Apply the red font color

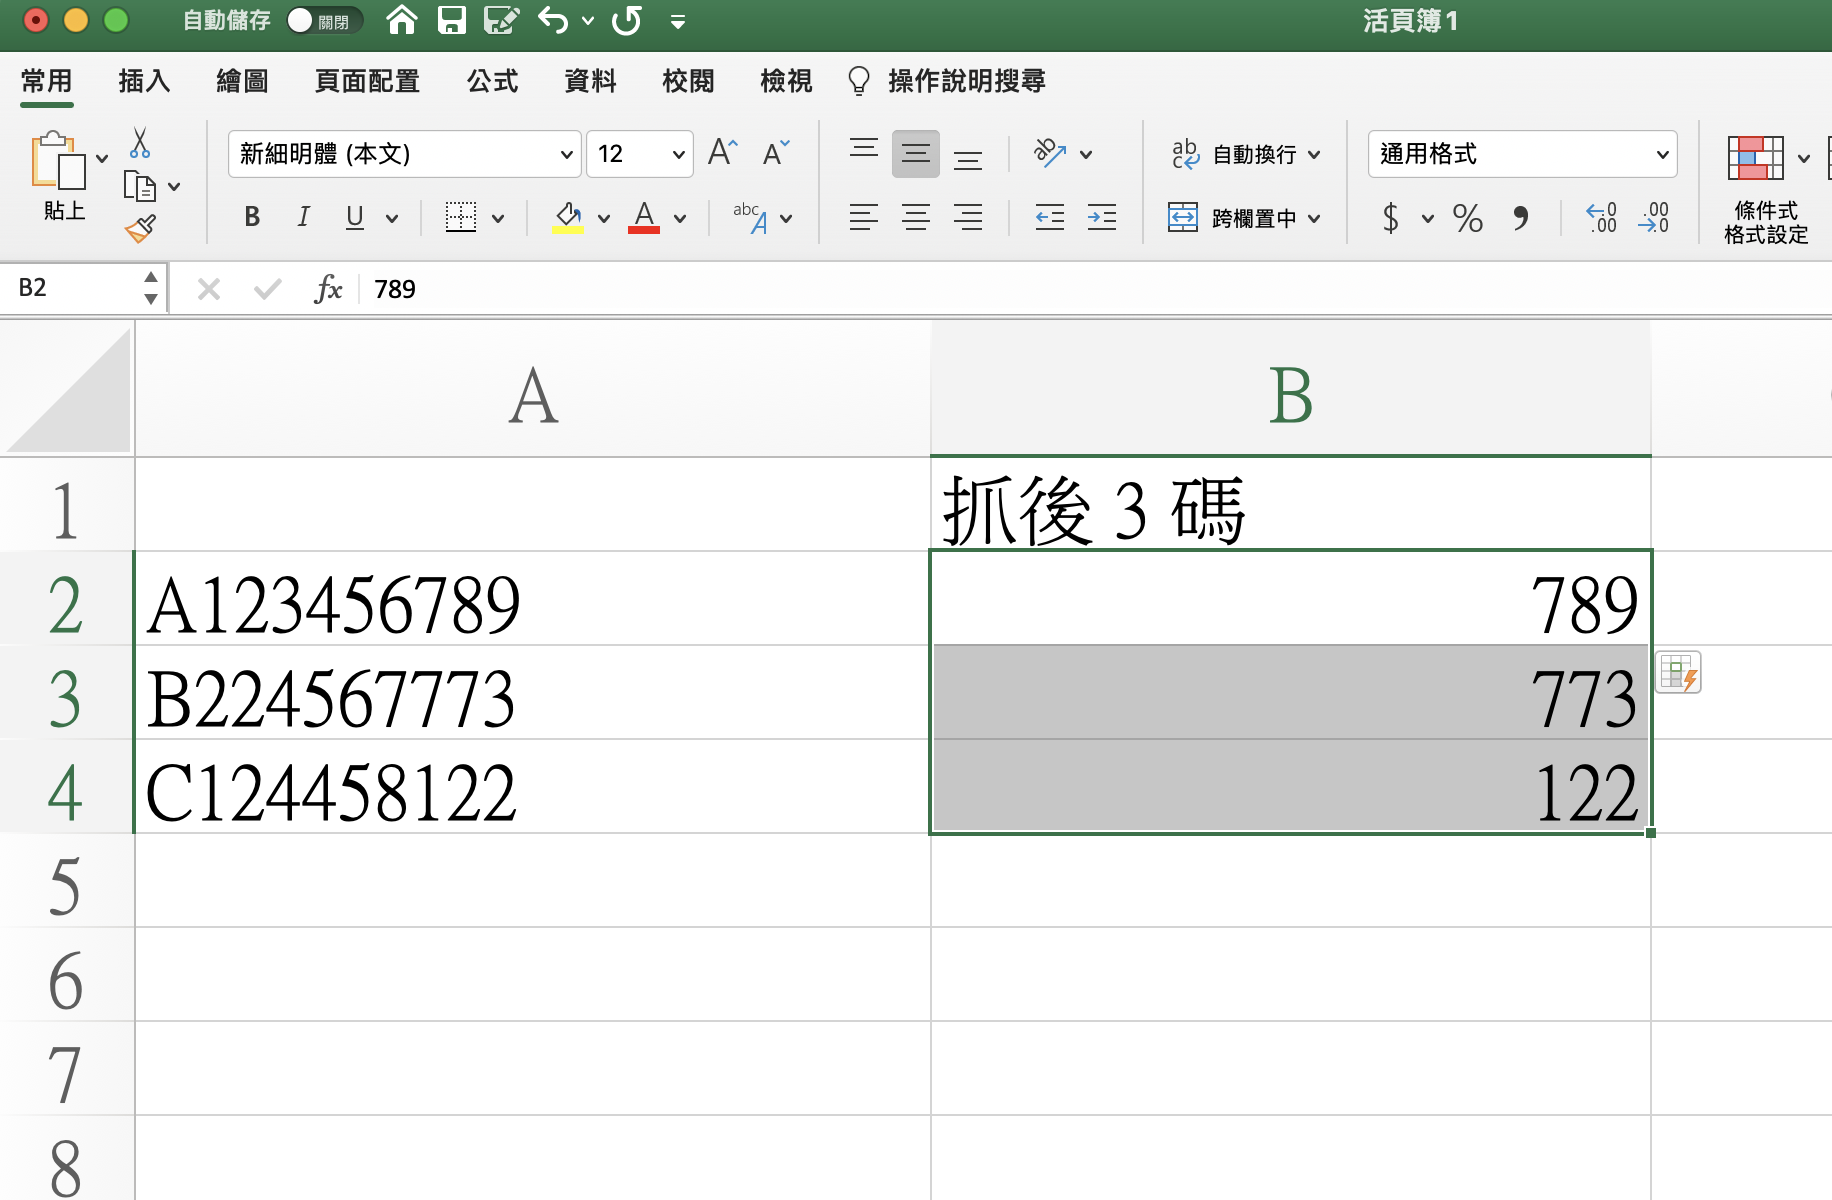point(644,217)
